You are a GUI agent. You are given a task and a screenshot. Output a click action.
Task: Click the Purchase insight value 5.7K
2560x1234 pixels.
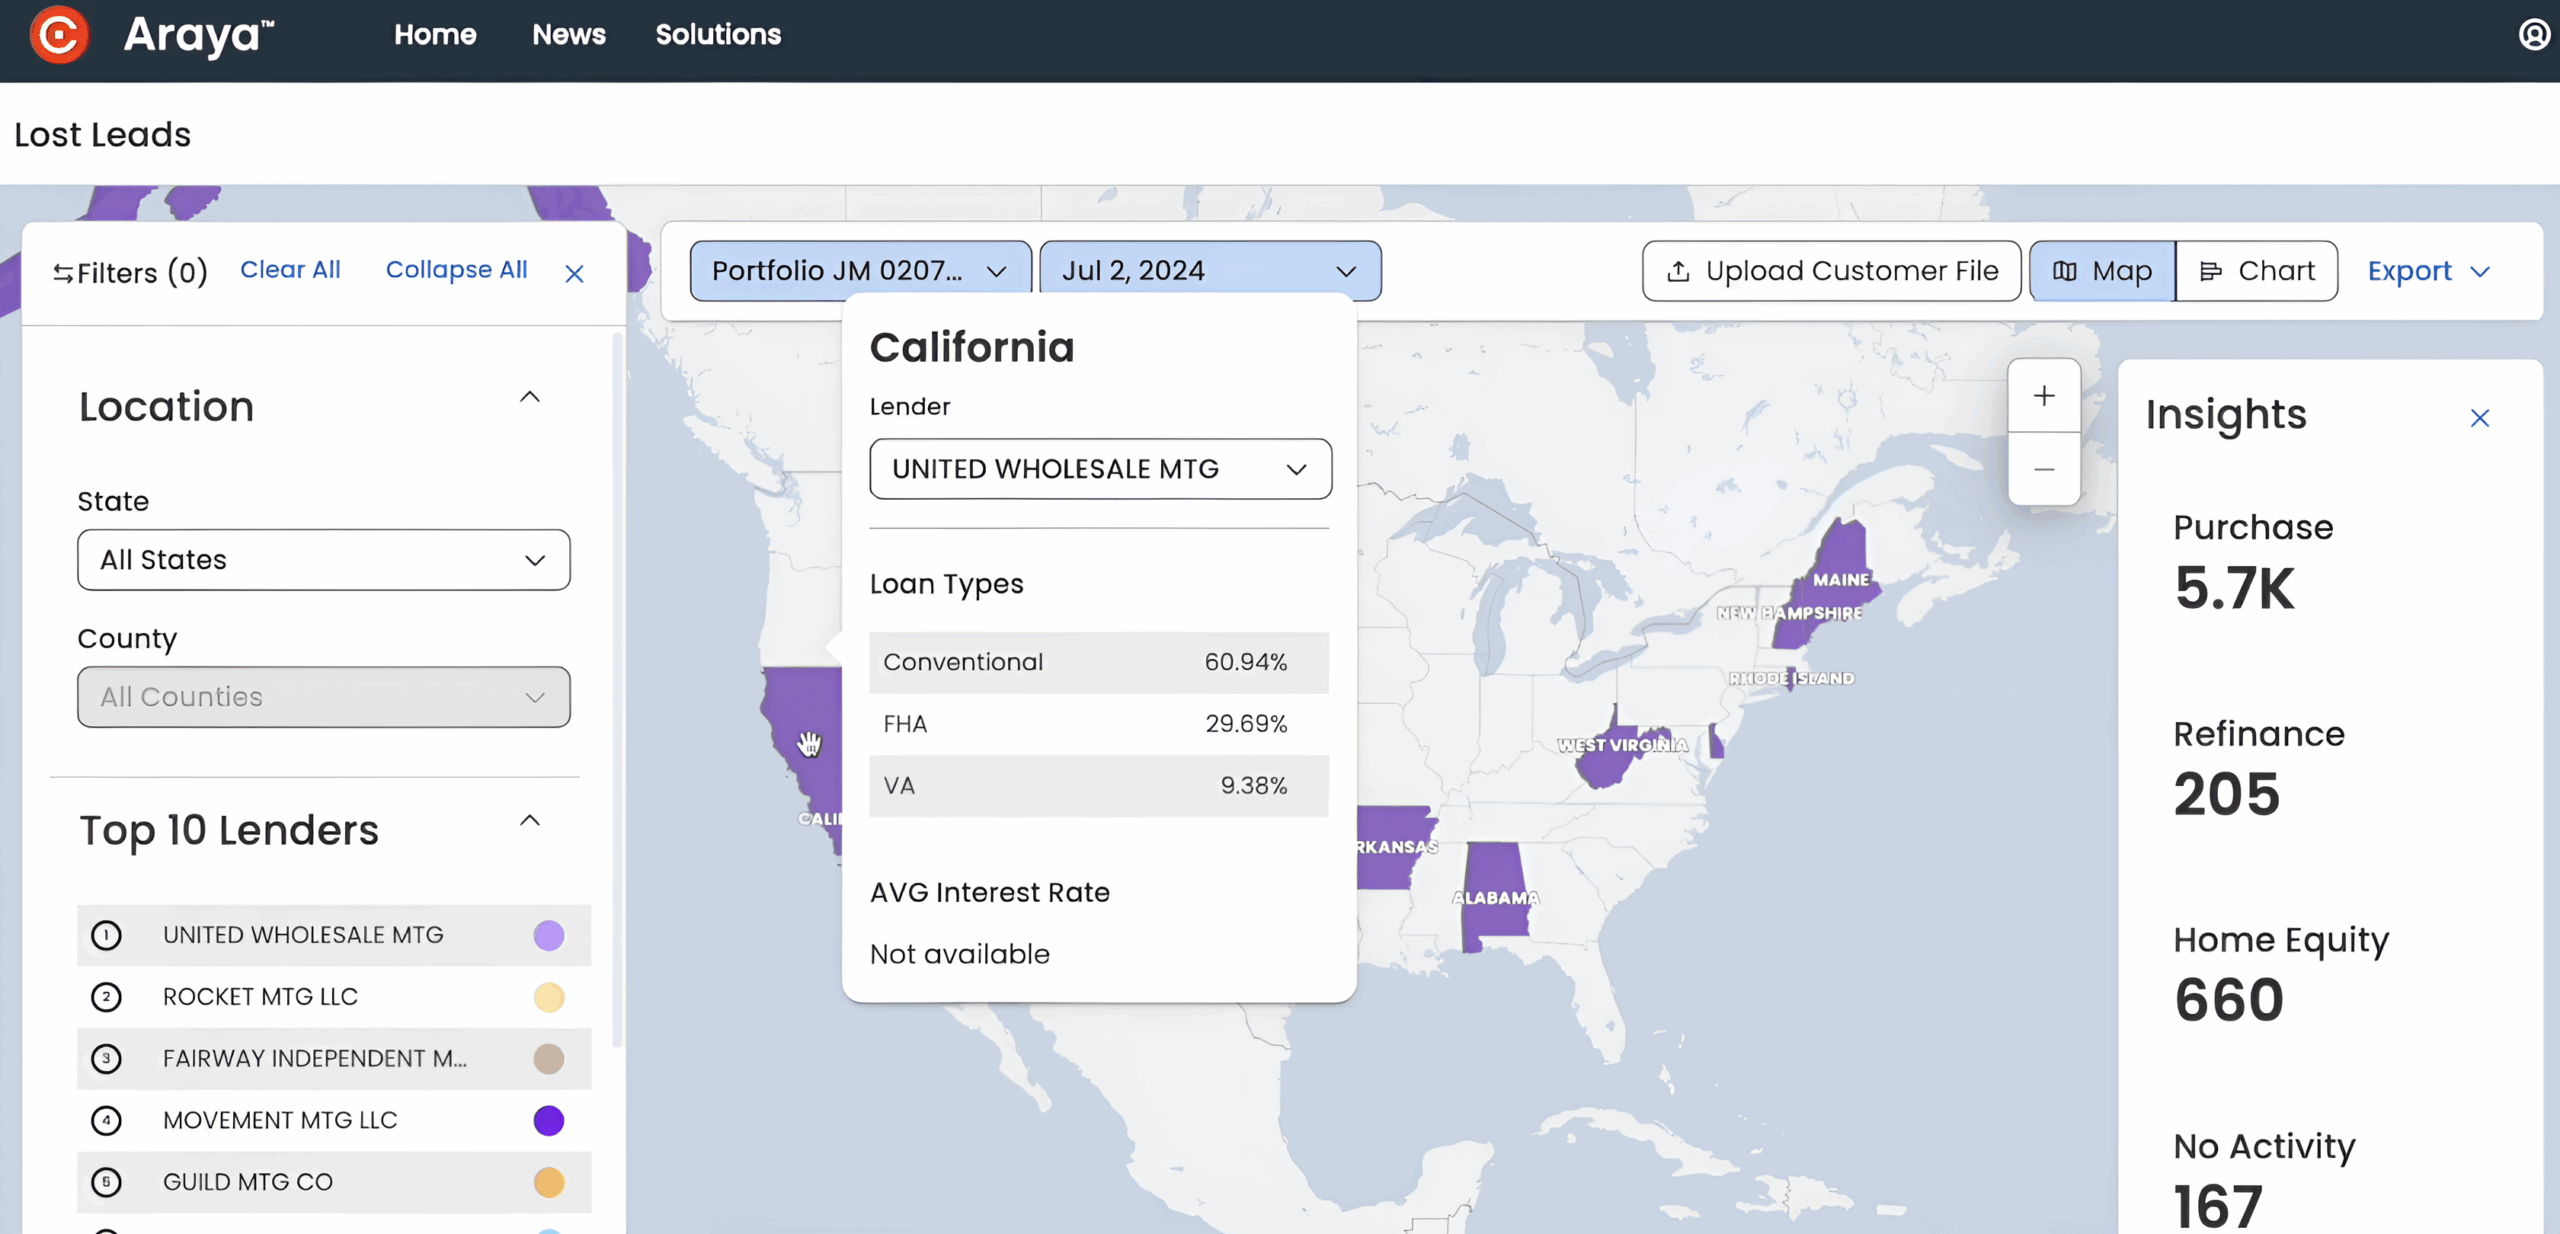[2234, 588]
